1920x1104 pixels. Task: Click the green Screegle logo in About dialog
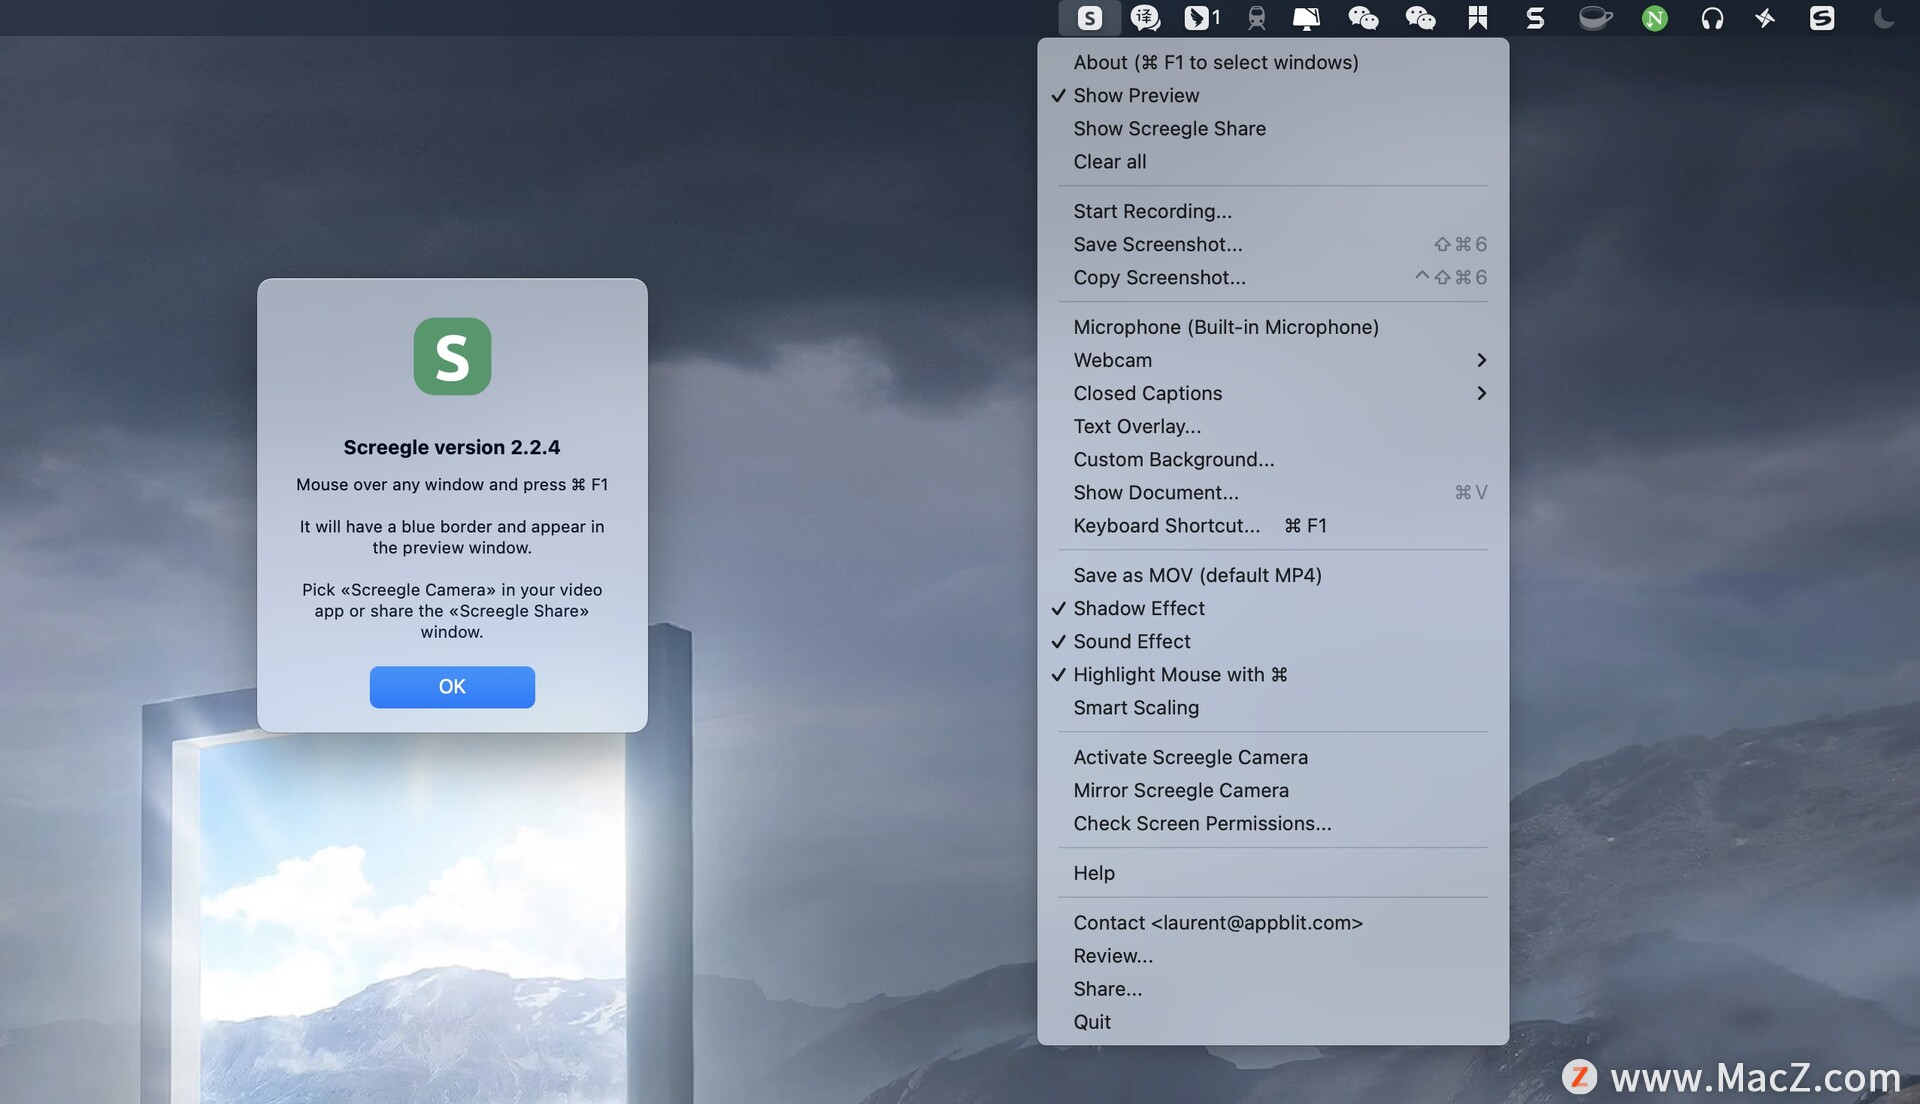click(452, 356)
